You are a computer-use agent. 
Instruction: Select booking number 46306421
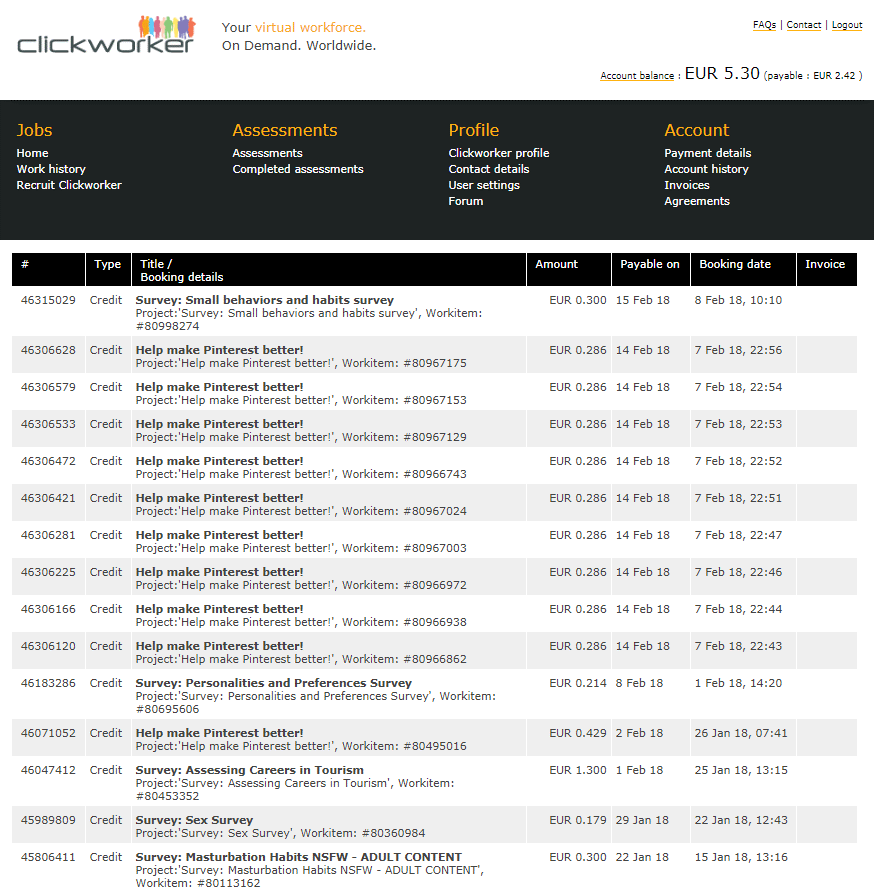point(48,498)
